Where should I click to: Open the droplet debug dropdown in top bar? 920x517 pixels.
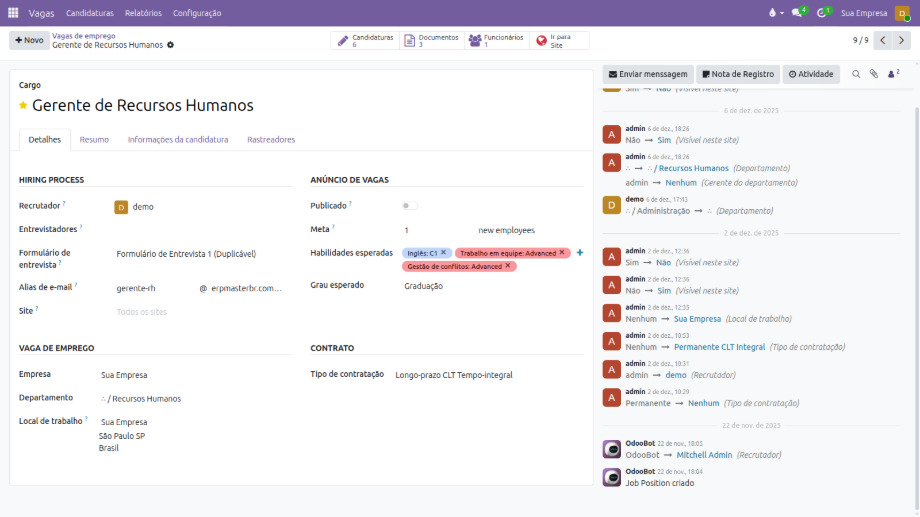[x=773, y=13]
